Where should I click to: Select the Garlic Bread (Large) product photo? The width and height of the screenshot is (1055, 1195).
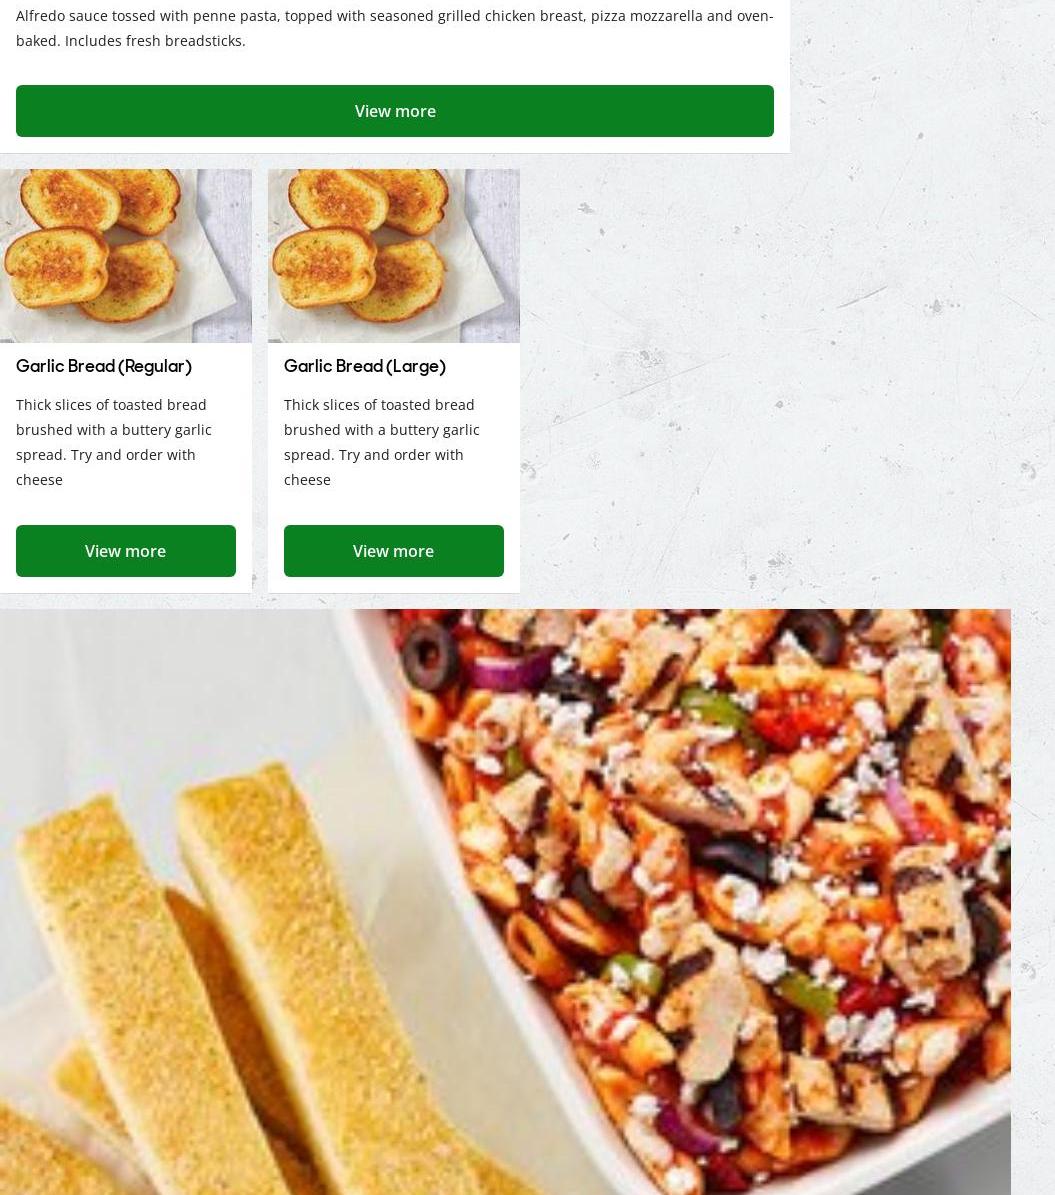coord(393,256)
